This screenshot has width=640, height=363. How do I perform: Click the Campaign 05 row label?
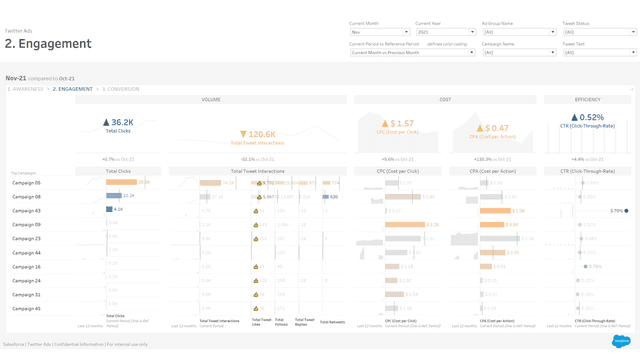coord(27,183)
